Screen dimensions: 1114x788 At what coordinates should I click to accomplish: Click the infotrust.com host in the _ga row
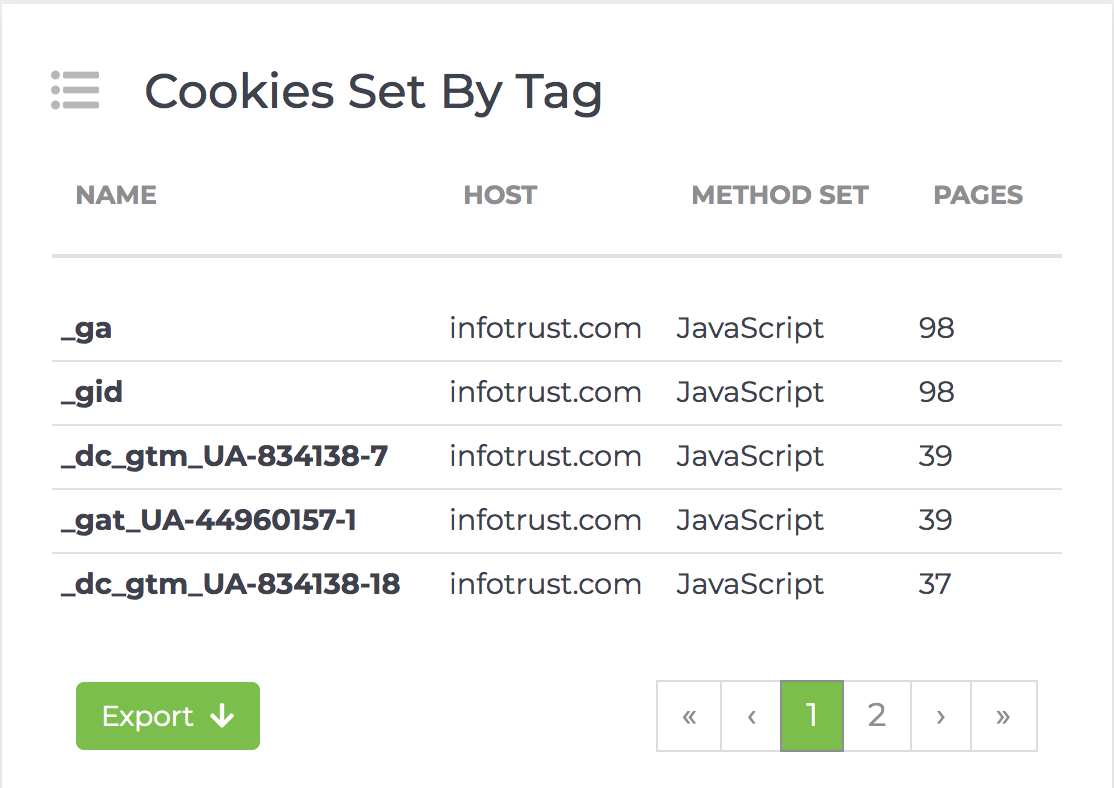click(x=545, y=328)
